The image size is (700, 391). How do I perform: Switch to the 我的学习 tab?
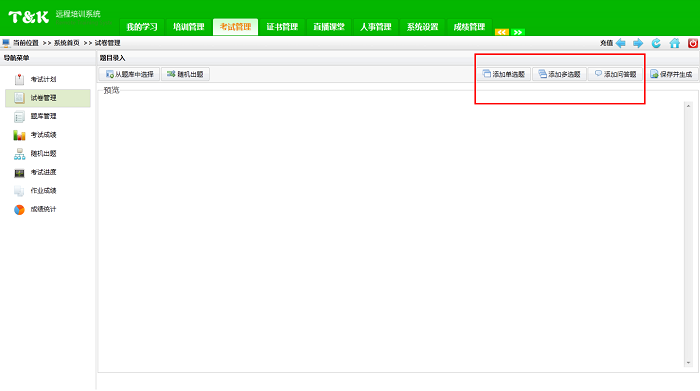142,27
